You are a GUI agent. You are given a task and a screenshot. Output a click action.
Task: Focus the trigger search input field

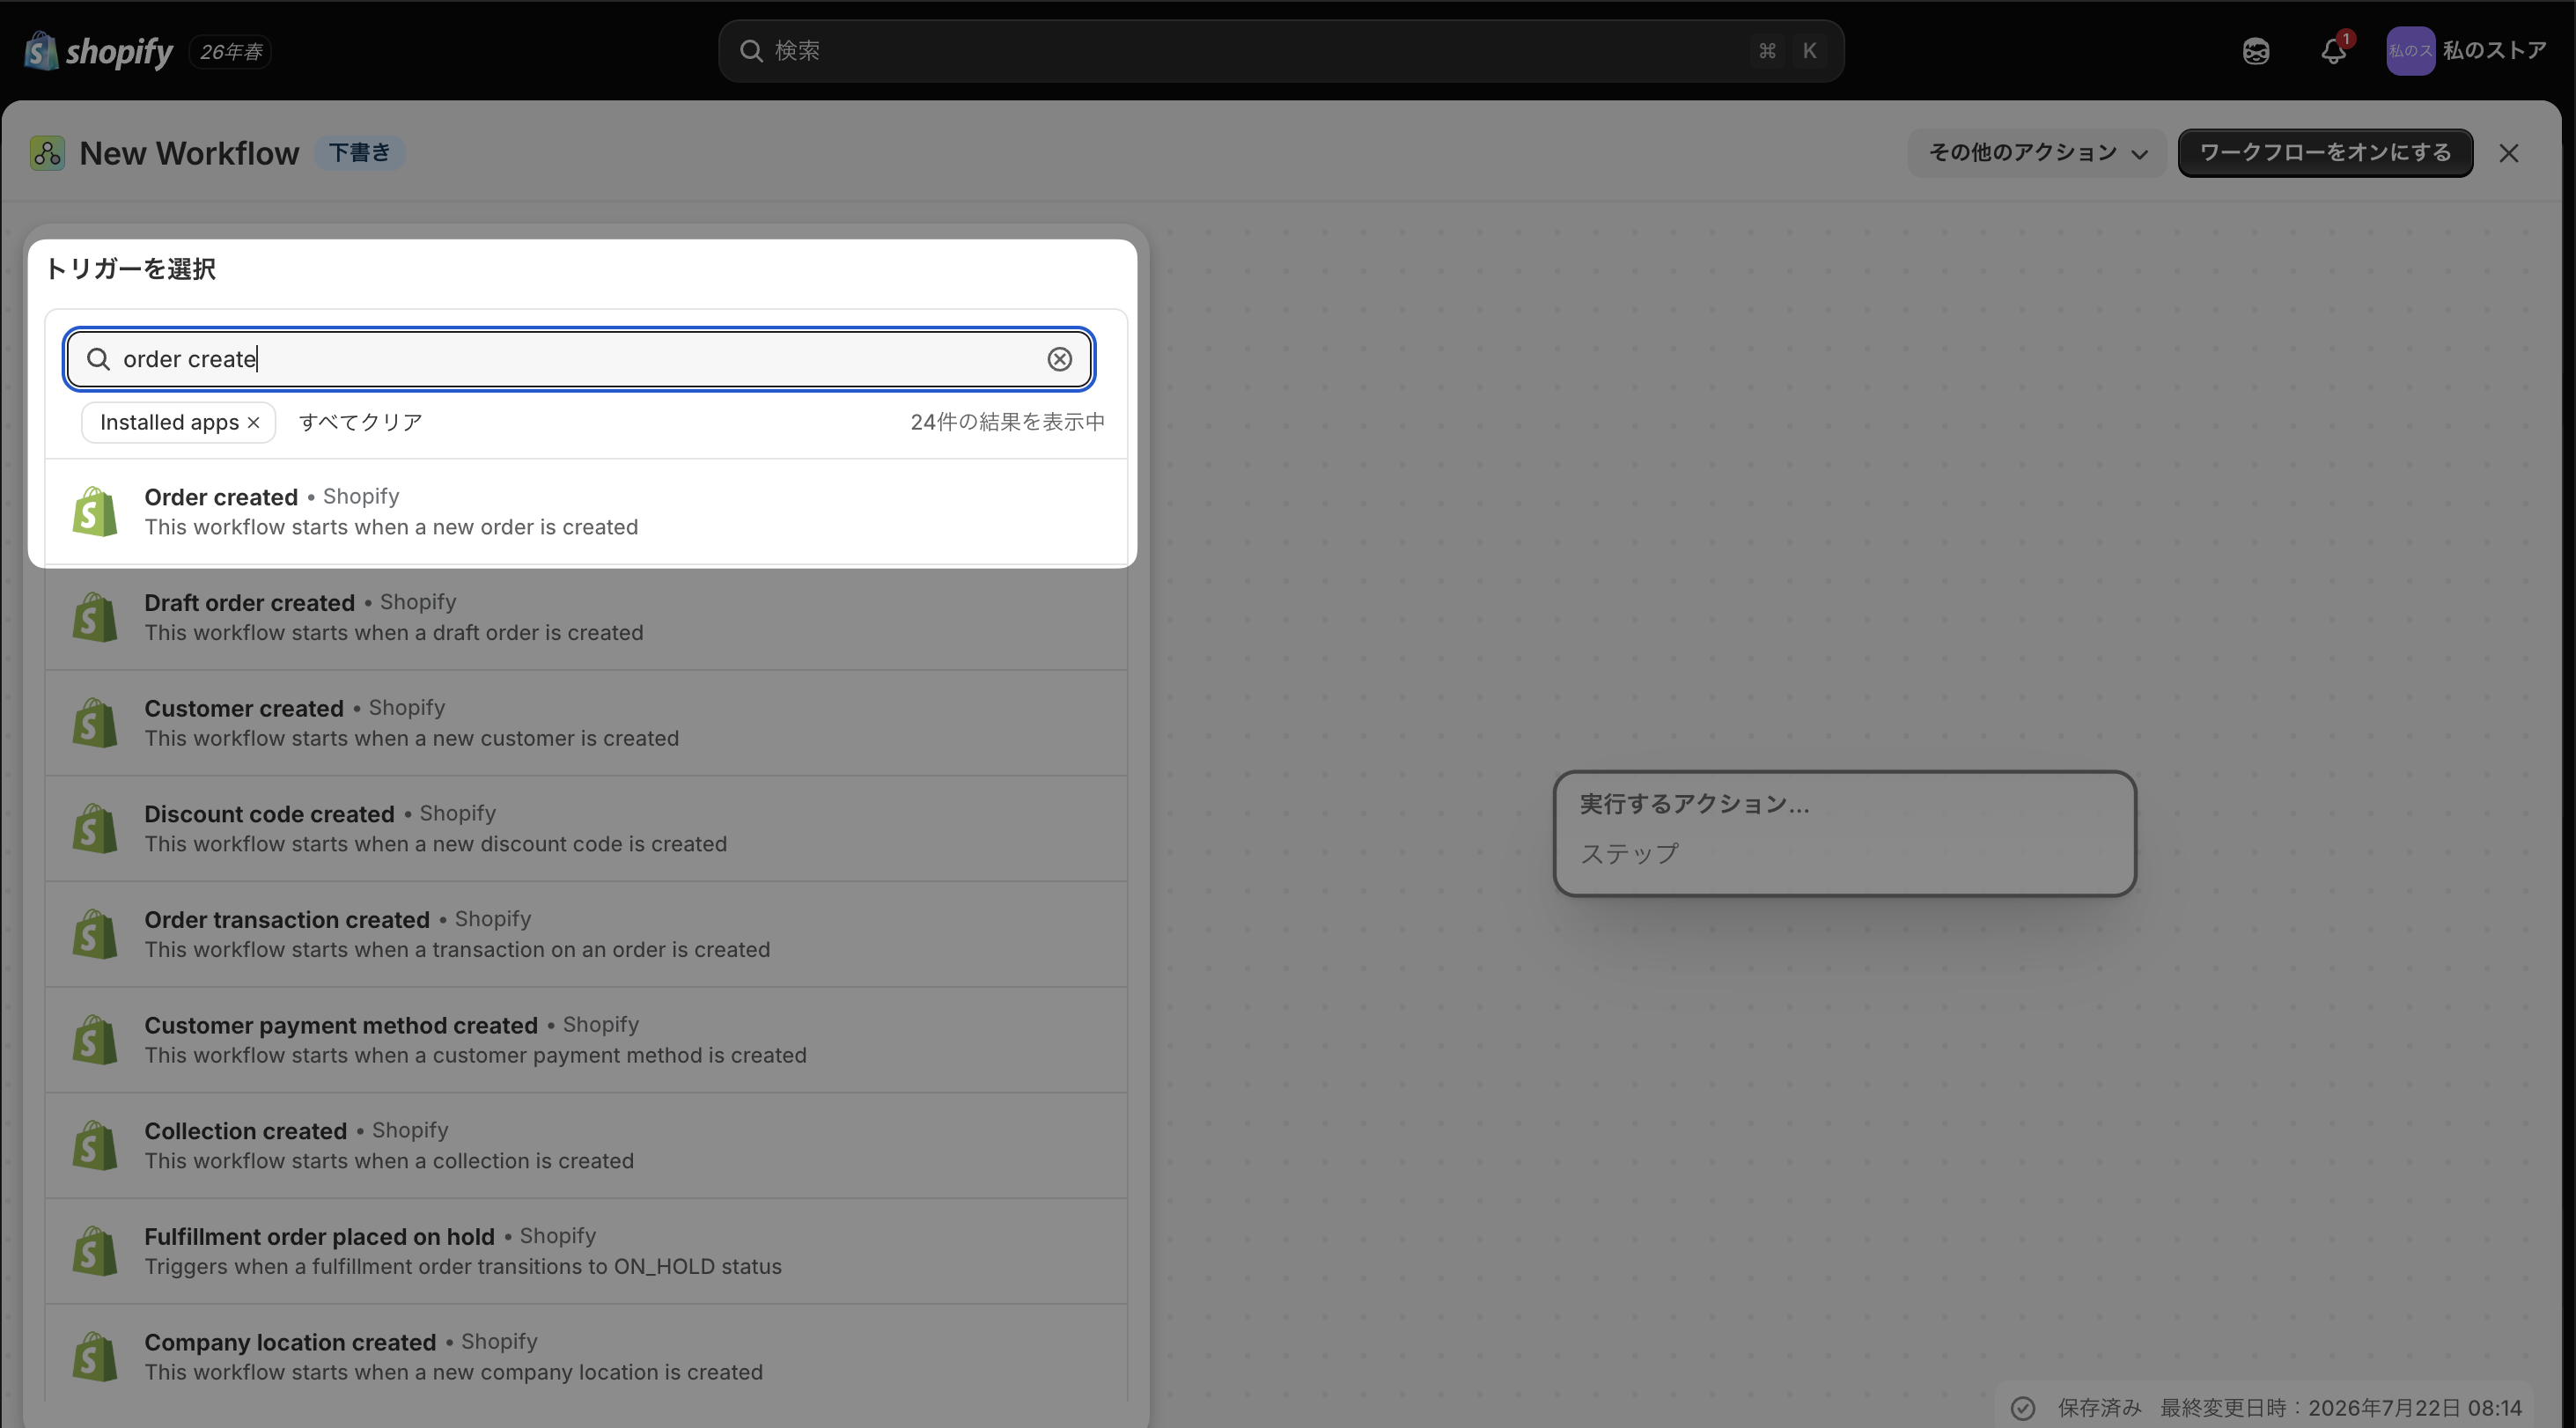(580, 359)
